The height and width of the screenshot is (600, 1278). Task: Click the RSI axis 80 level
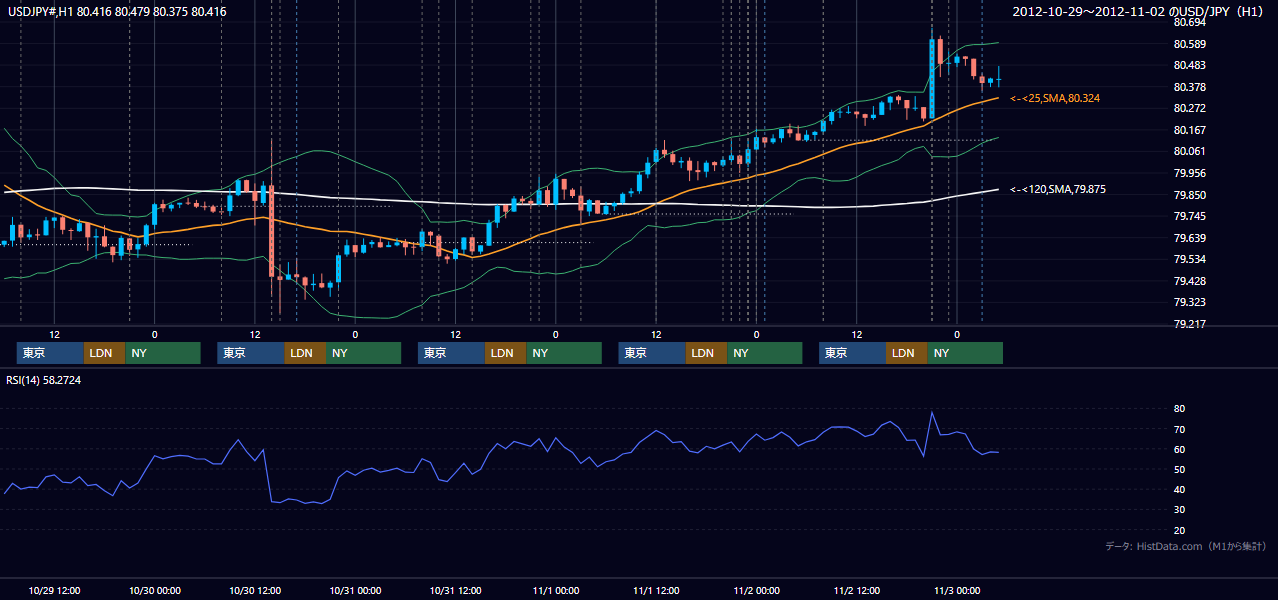[1179, 409]
